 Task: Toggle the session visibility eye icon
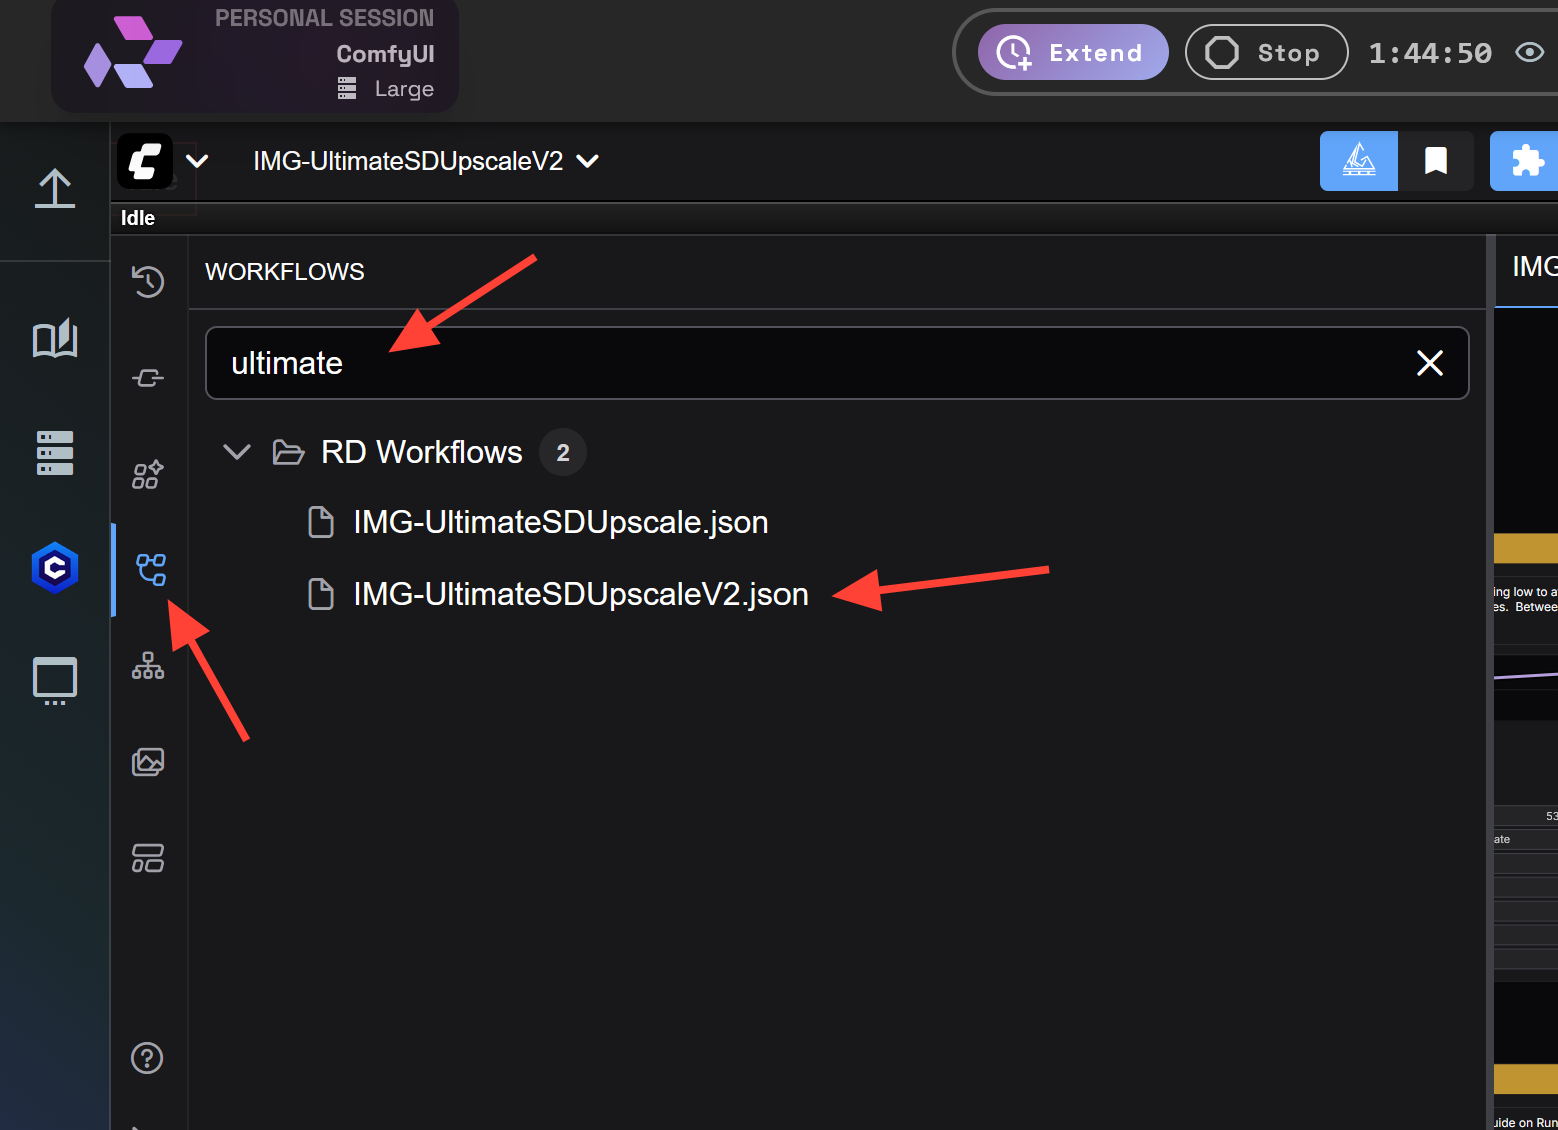[1529, 52]
